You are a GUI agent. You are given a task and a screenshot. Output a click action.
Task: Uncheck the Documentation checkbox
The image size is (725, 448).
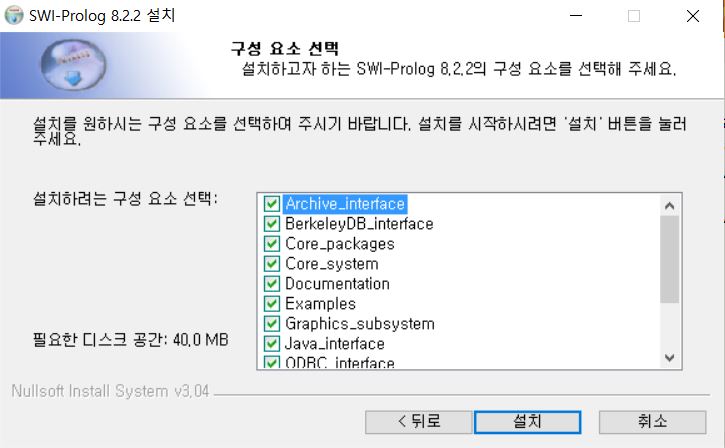(x=271, y=283)
